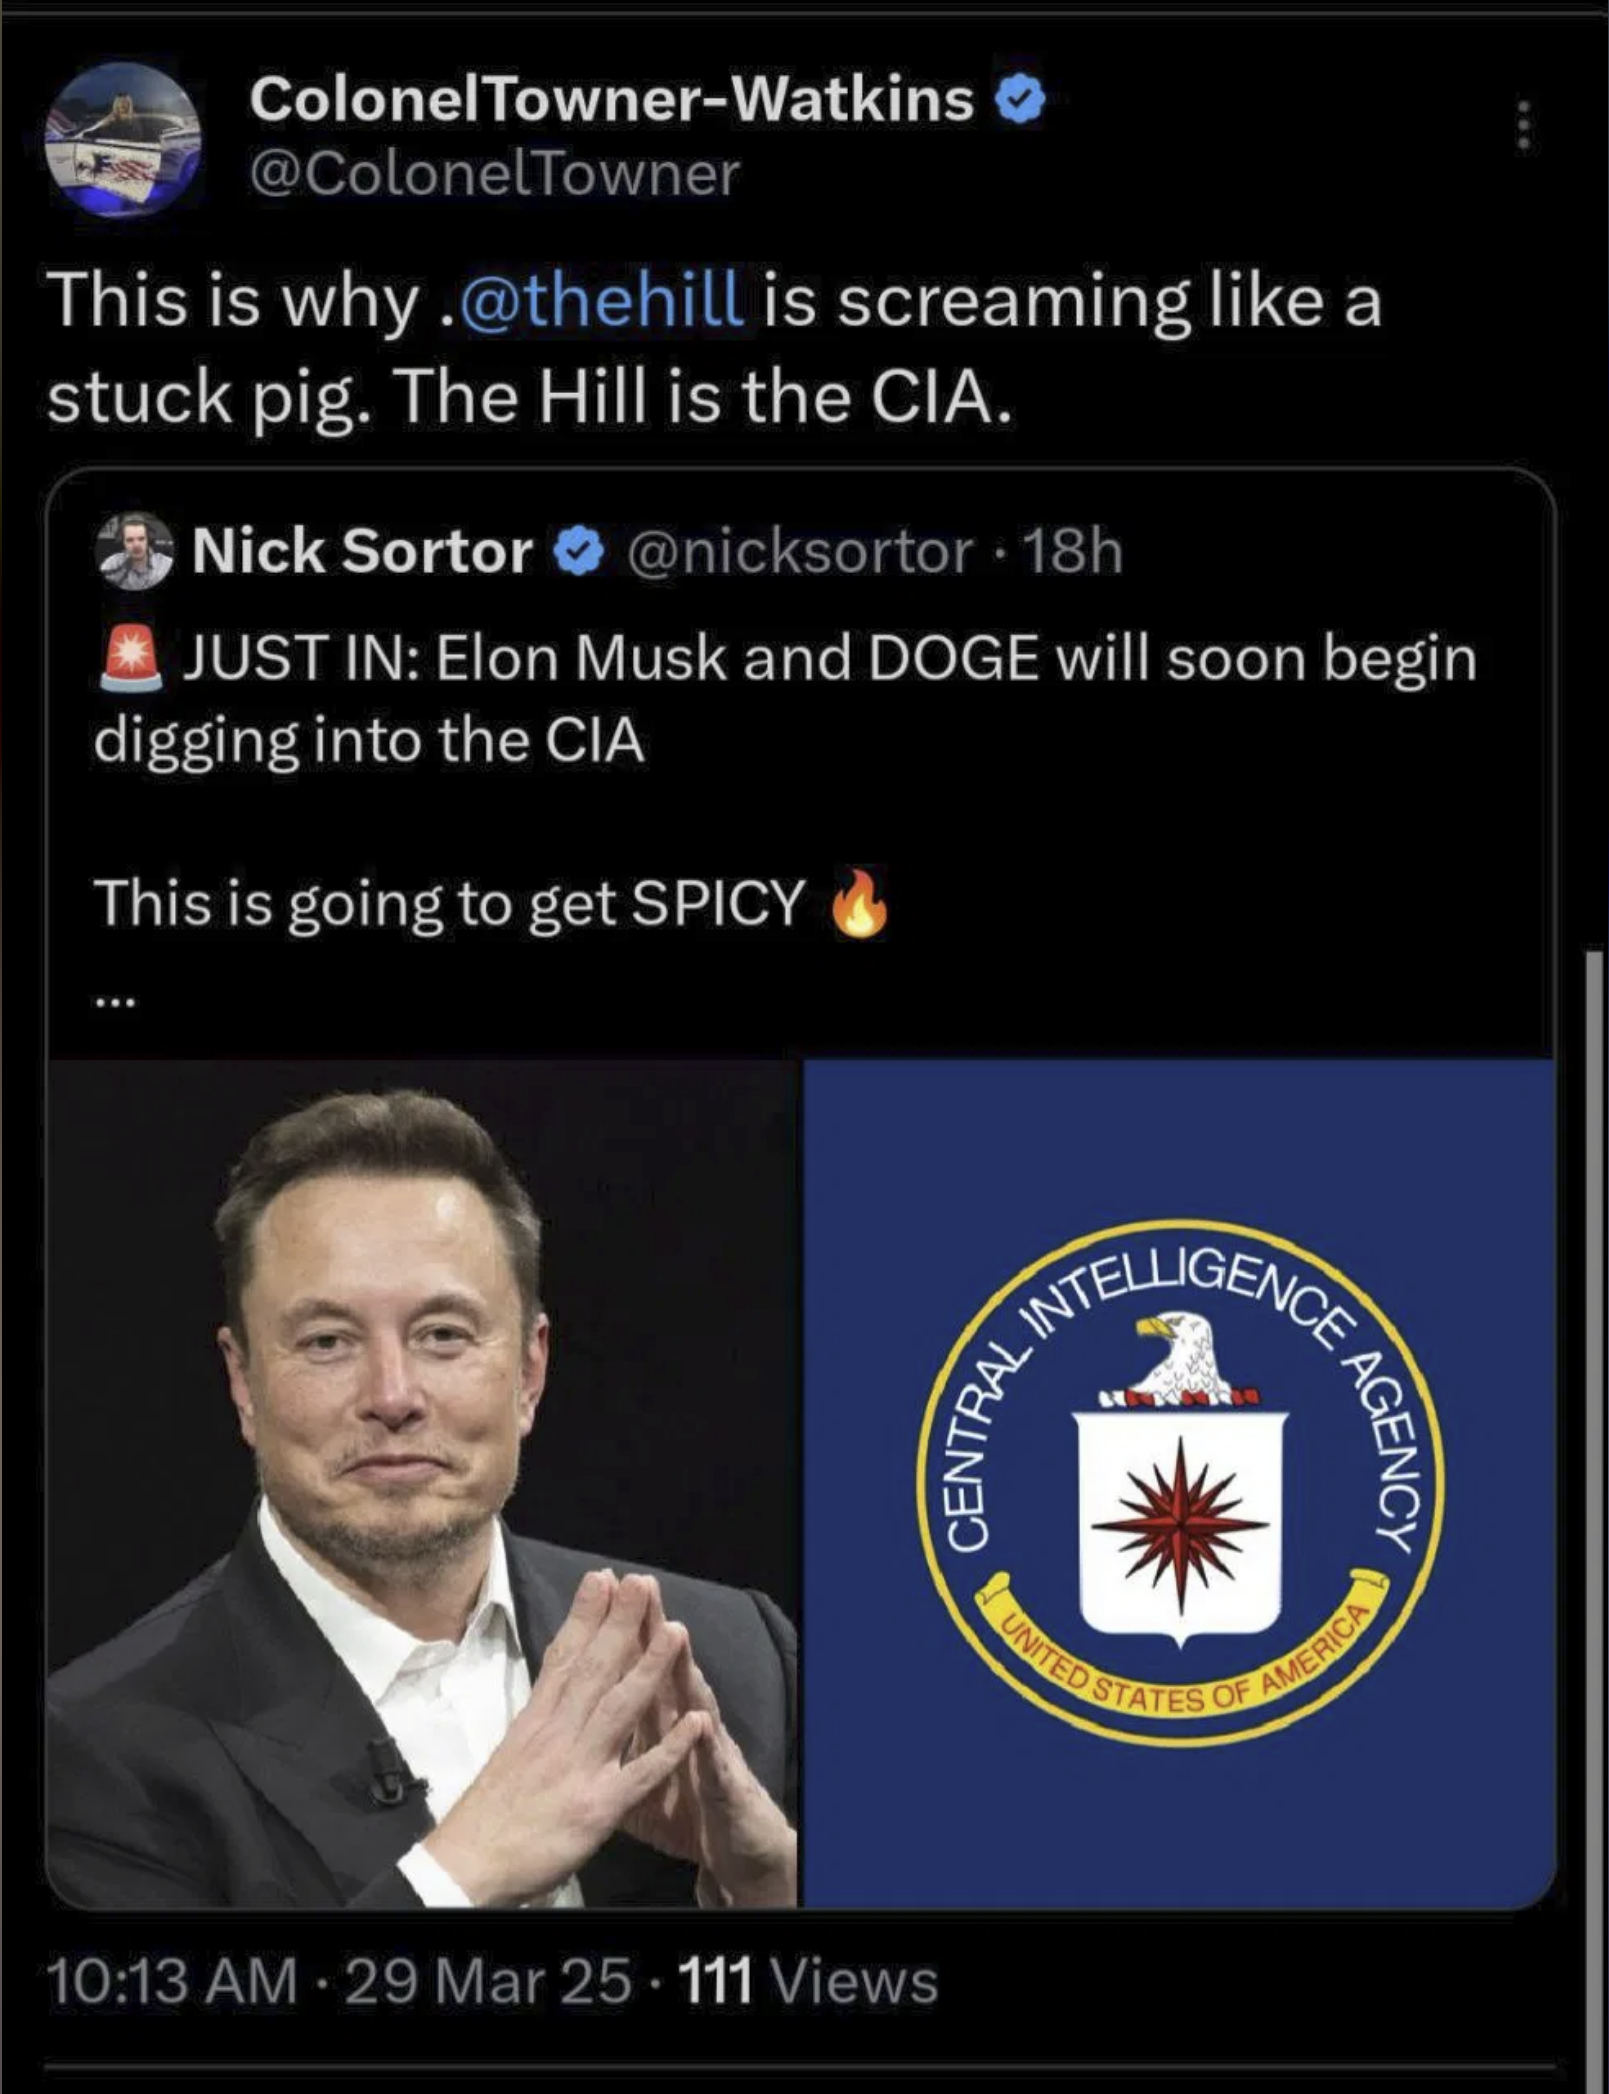
Task: Open the three-dot more options menu
Action: pyautogui.click(x=1522, y=126)
